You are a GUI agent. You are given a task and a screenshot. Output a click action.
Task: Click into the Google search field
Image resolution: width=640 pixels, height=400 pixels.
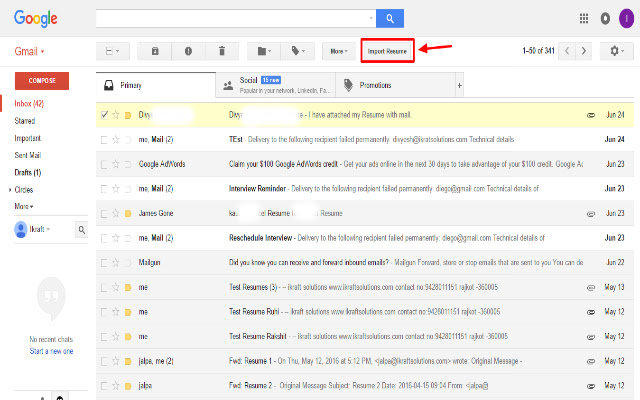pos(233,18)
